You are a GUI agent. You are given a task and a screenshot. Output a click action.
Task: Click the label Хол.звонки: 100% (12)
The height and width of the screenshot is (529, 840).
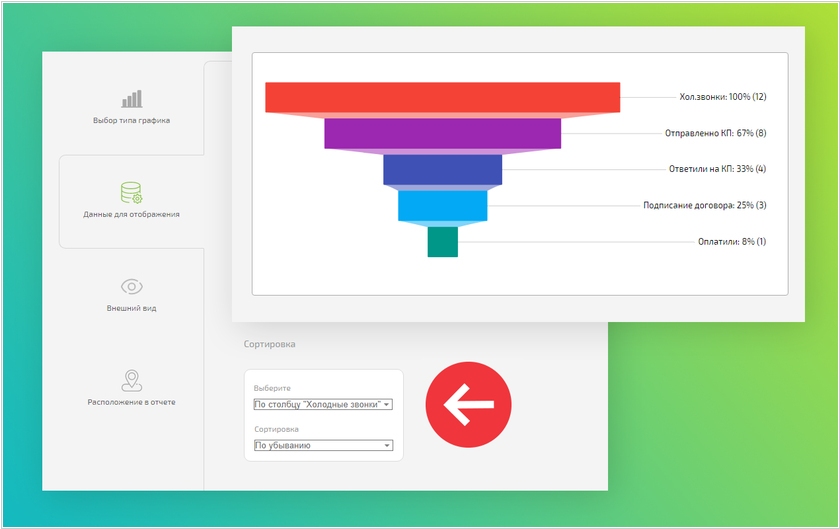723,97
